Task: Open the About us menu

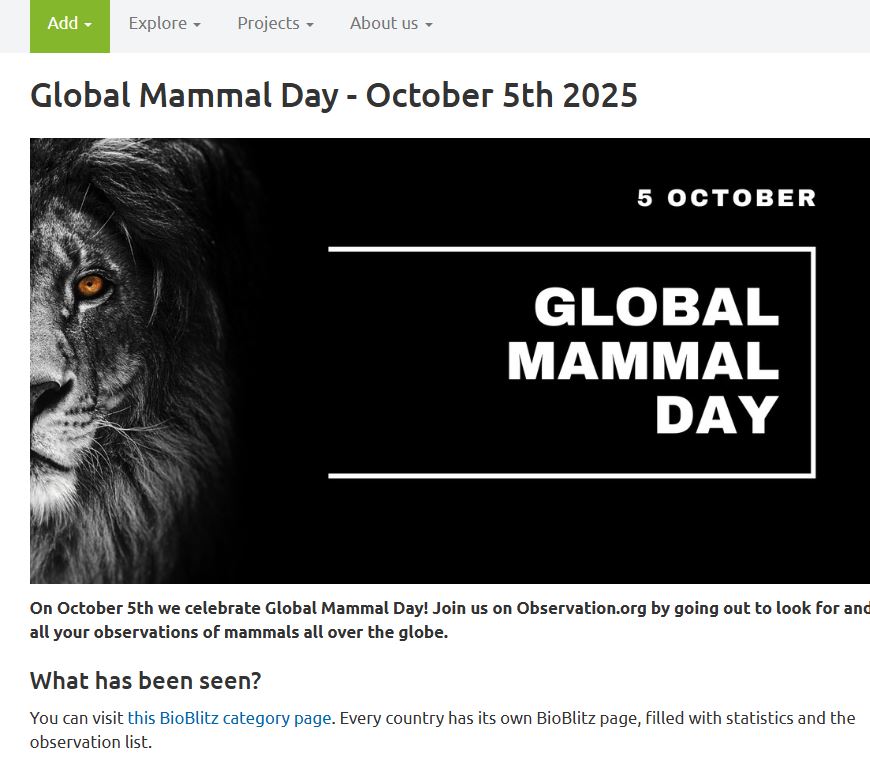Action: click(x=390, y=24)
